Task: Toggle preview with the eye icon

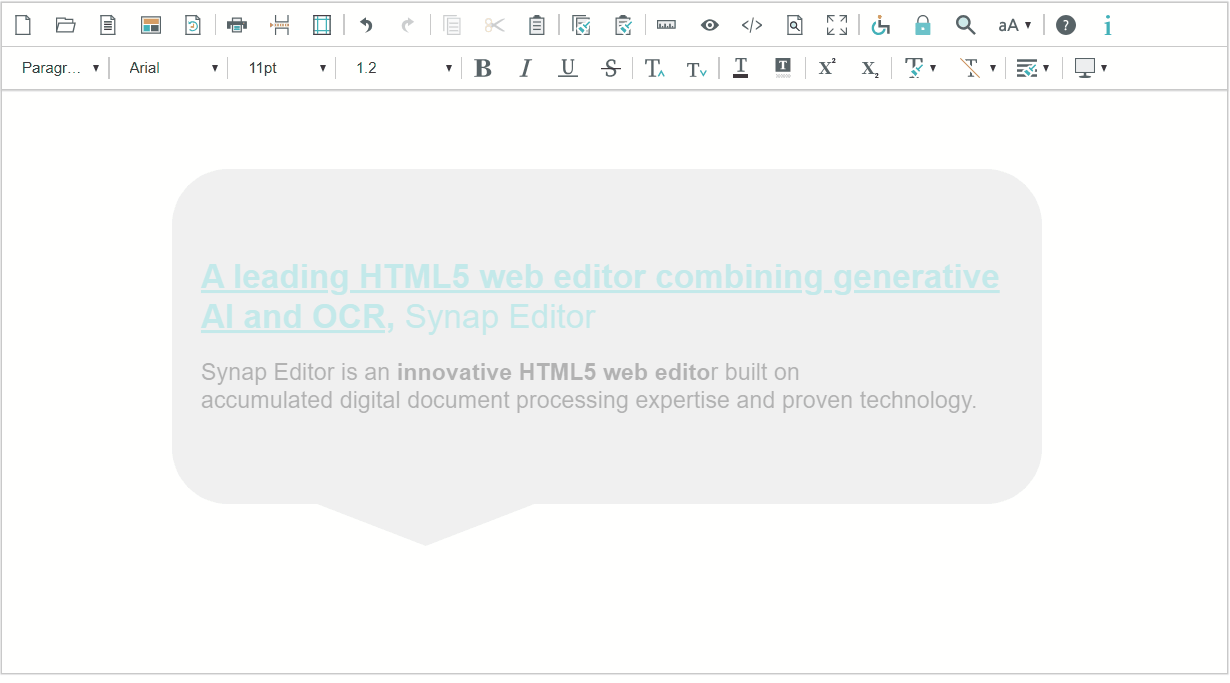Action: point(710,25)
